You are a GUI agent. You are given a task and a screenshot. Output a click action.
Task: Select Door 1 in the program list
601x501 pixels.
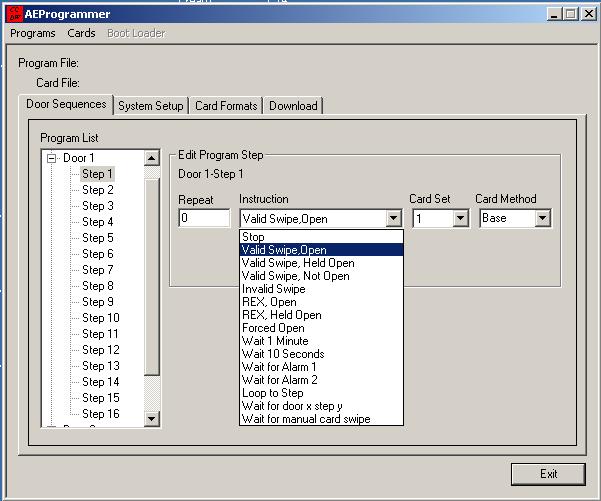79,158
